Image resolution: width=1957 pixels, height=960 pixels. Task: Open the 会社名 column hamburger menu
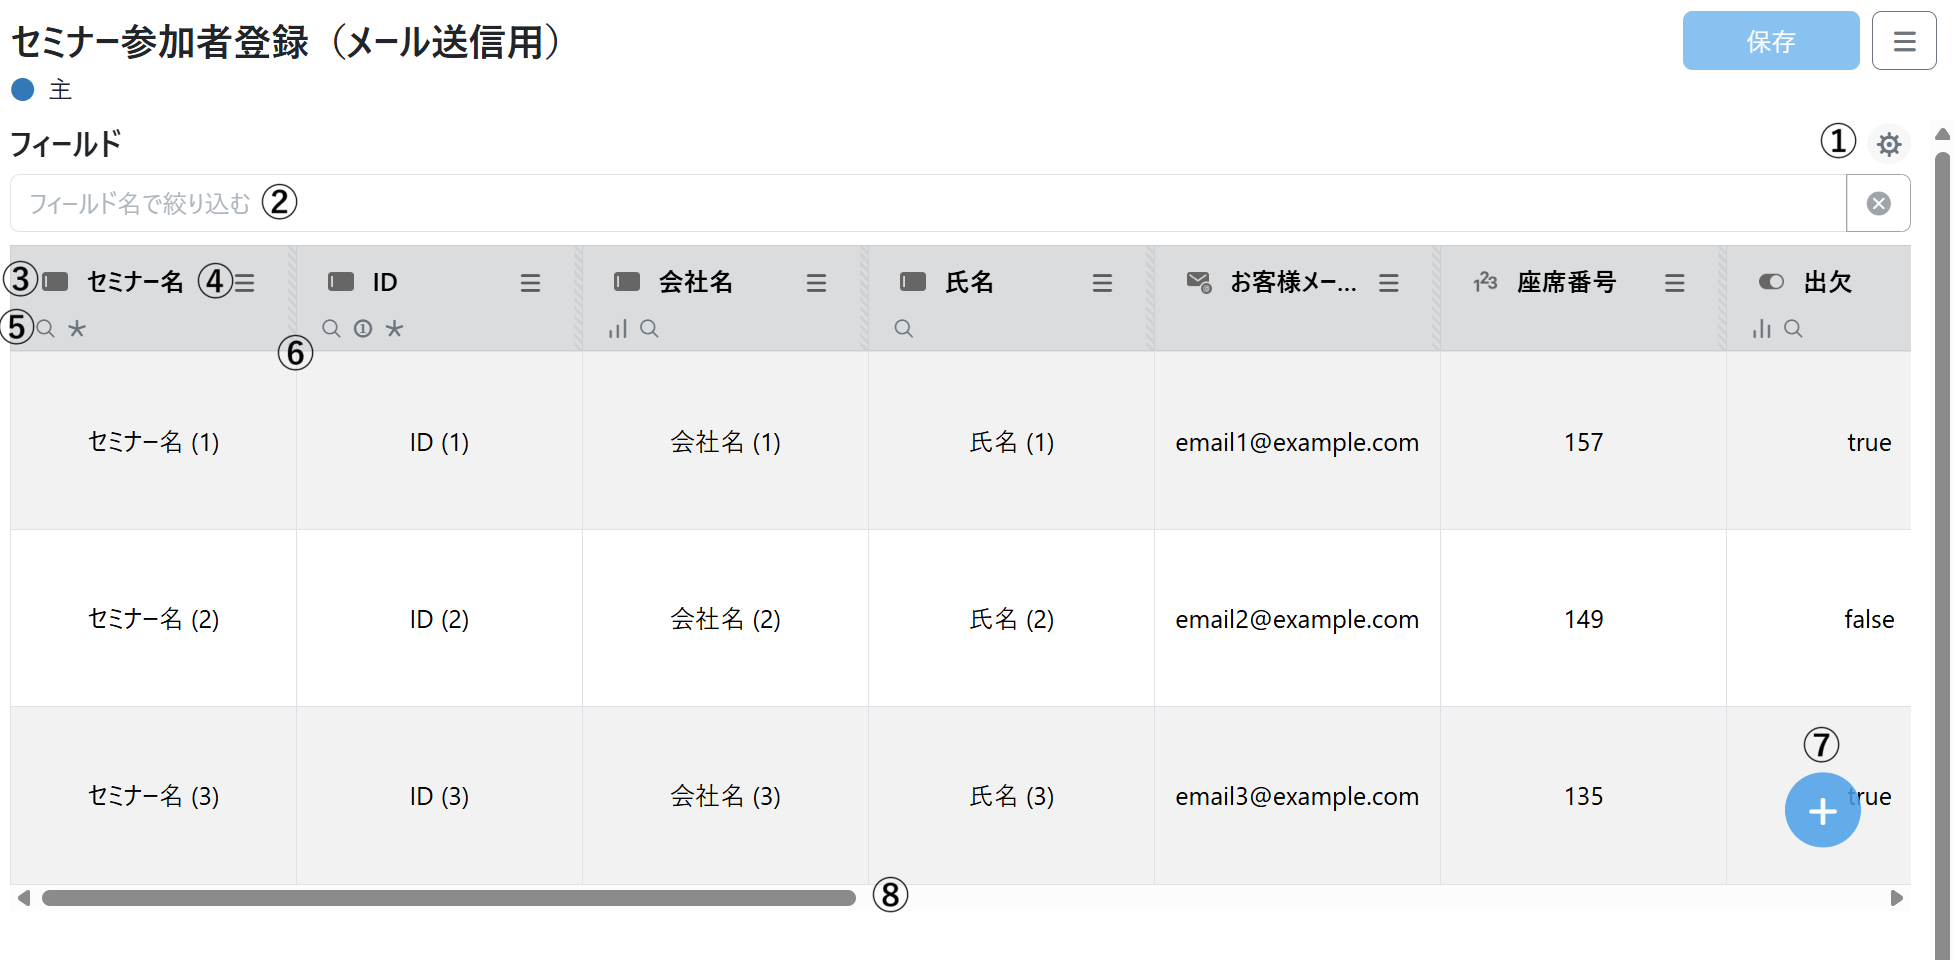816,283
